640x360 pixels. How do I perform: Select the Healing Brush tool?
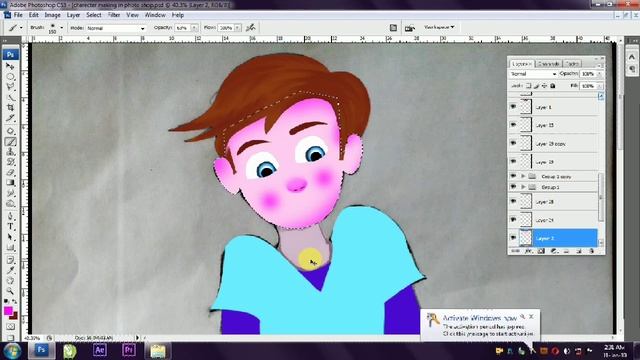[10, 131]
